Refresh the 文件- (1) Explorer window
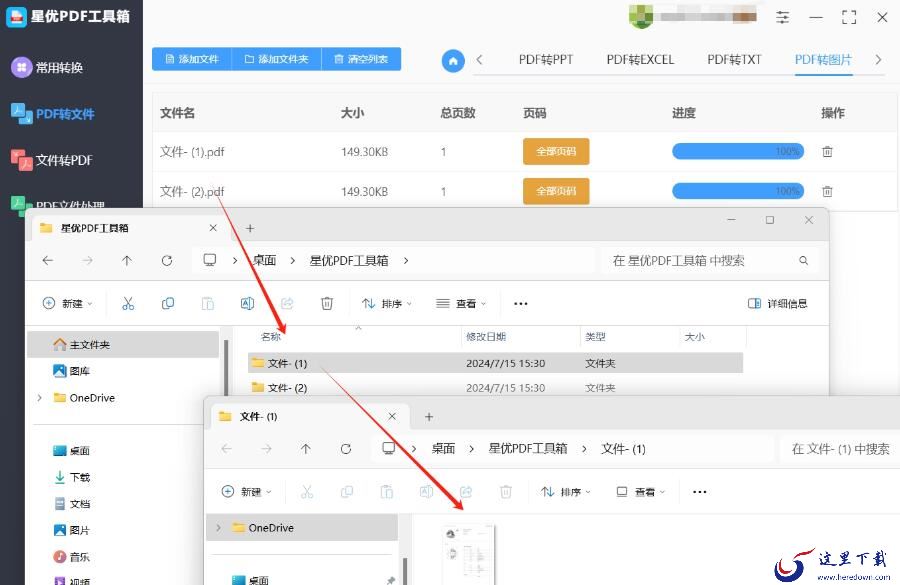The width and height of the screenshot is (900, 585). coord(346,449)
